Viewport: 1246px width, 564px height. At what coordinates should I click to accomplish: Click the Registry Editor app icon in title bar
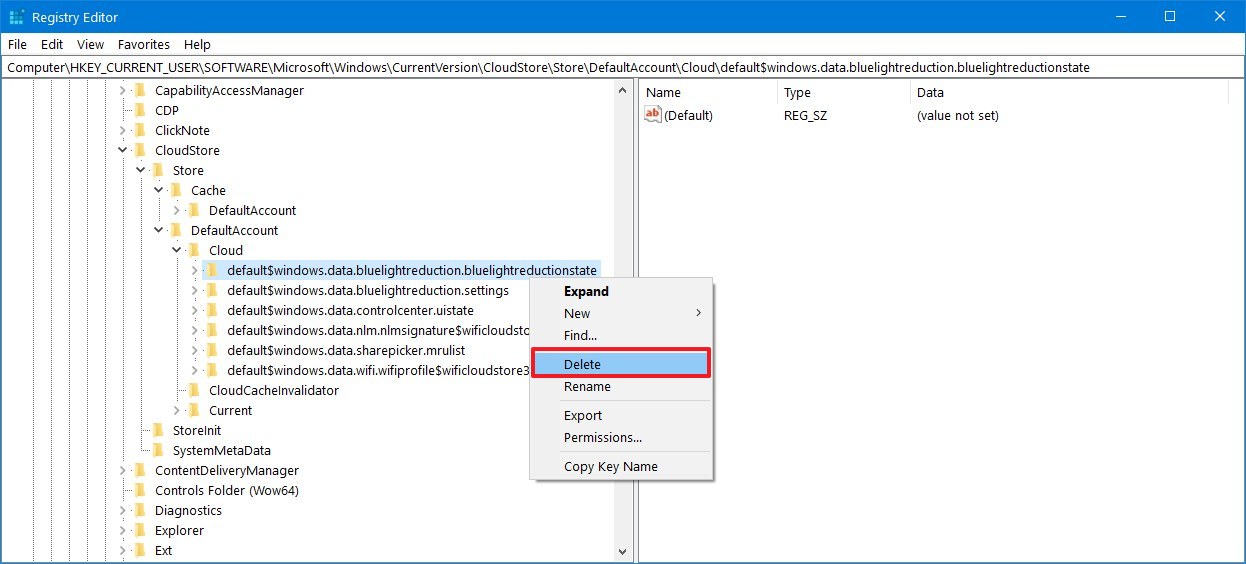coord(16,16)
